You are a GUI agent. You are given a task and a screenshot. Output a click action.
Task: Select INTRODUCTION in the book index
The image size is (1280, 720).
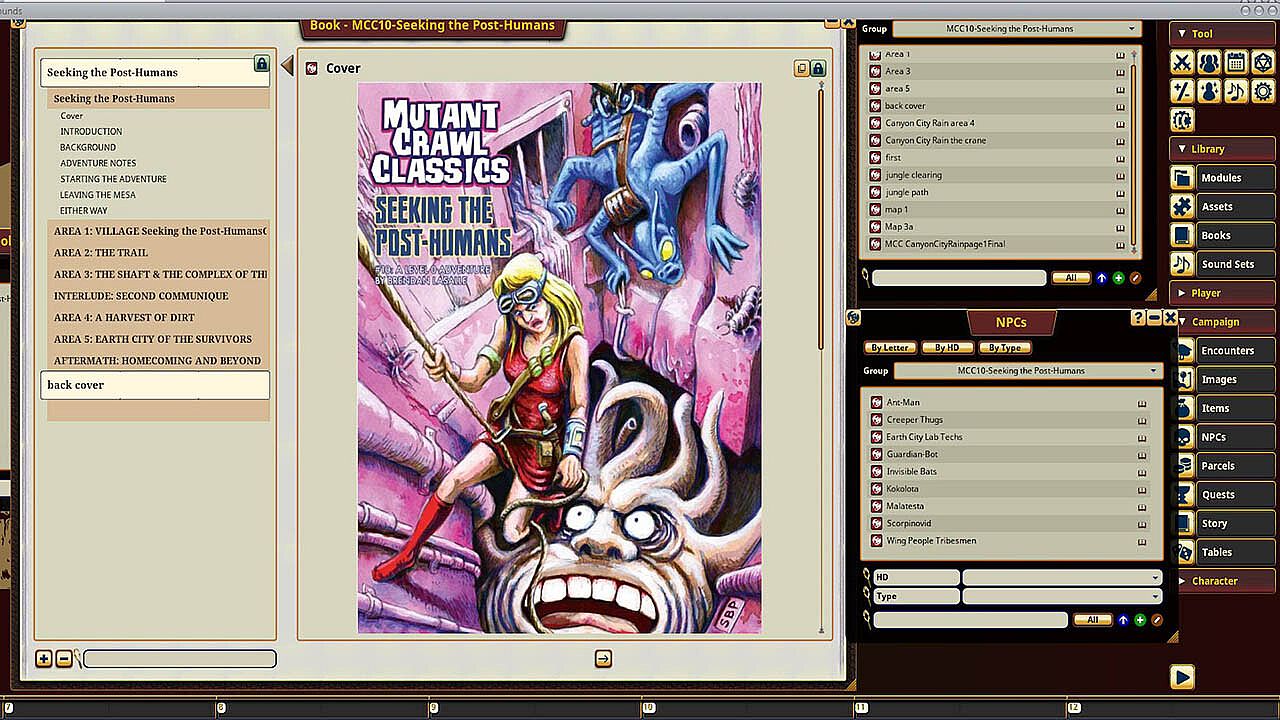(x=91, y=131)
